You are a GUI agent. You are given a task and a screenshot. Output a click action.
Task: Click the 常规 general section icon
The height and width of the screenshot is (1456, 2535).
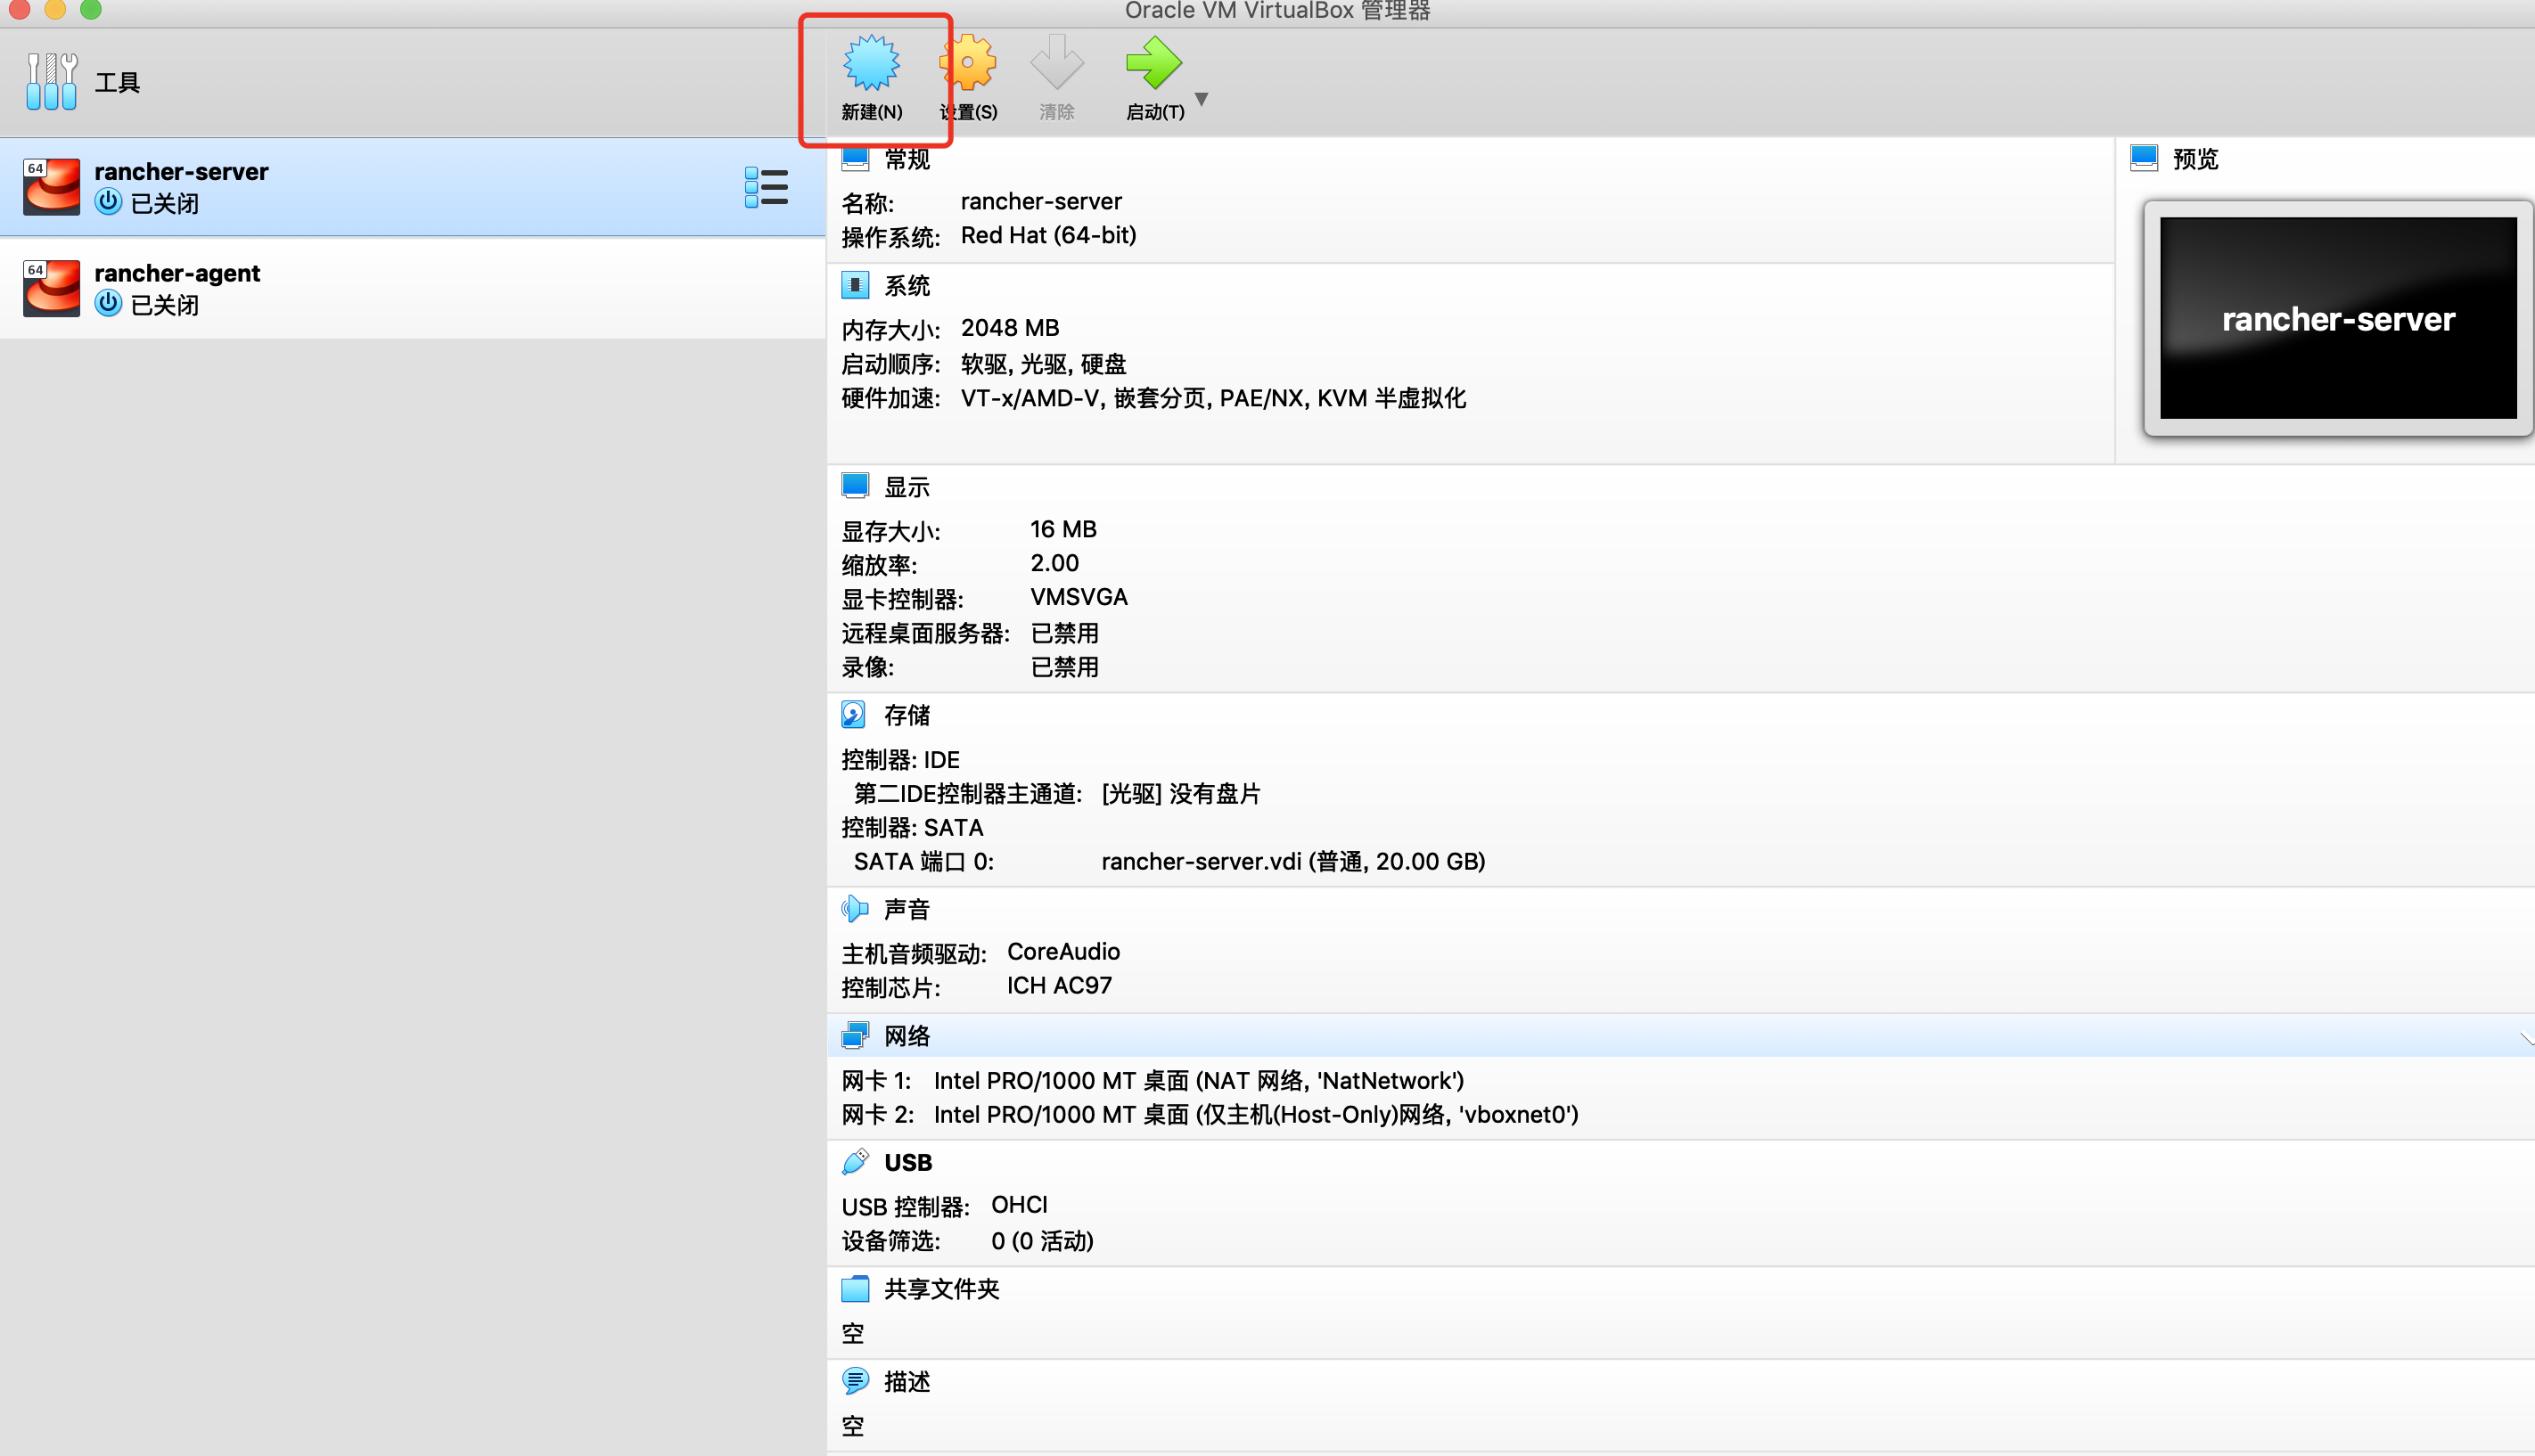click(855, 158)
